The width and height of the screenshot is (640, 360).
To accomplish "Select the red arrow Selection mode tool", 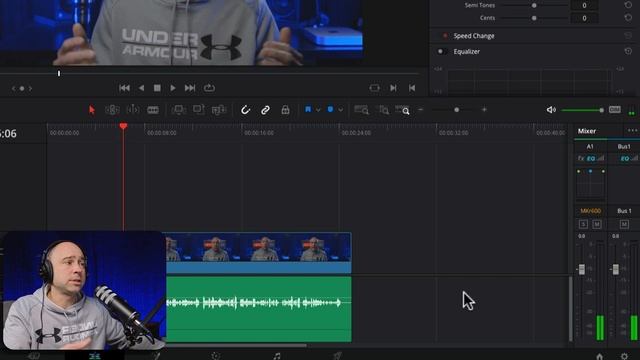I will click(x=91, y=110).
